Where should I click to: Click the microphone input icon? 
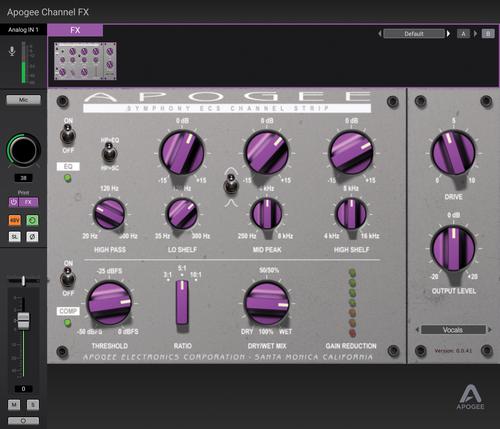click(x=12, y=51)
